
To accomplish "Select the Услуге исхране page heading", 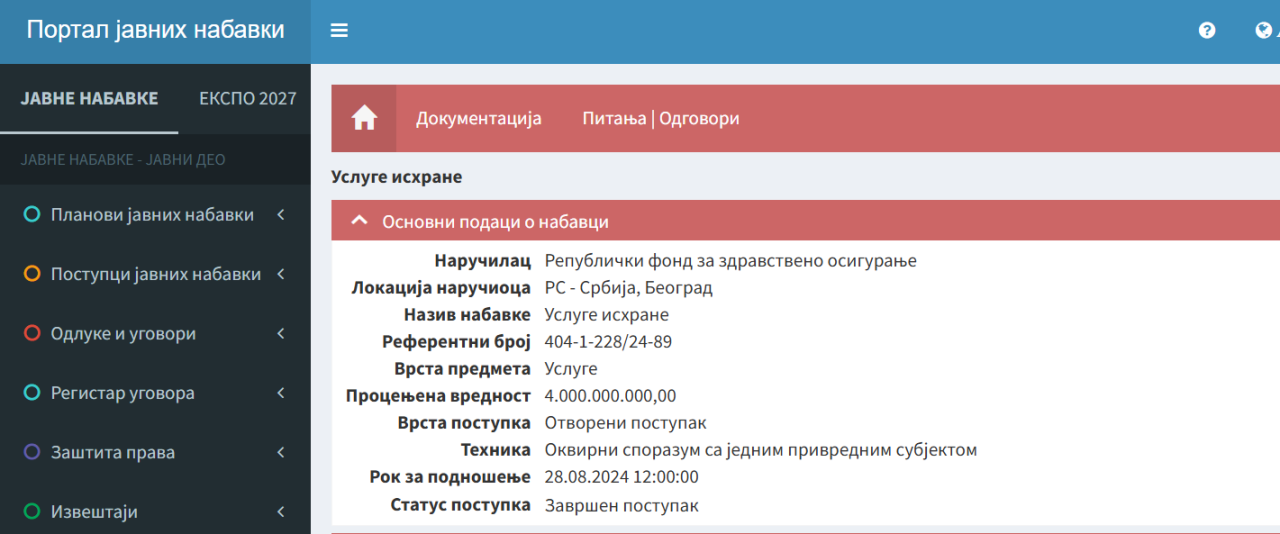I will click(396, 177).
